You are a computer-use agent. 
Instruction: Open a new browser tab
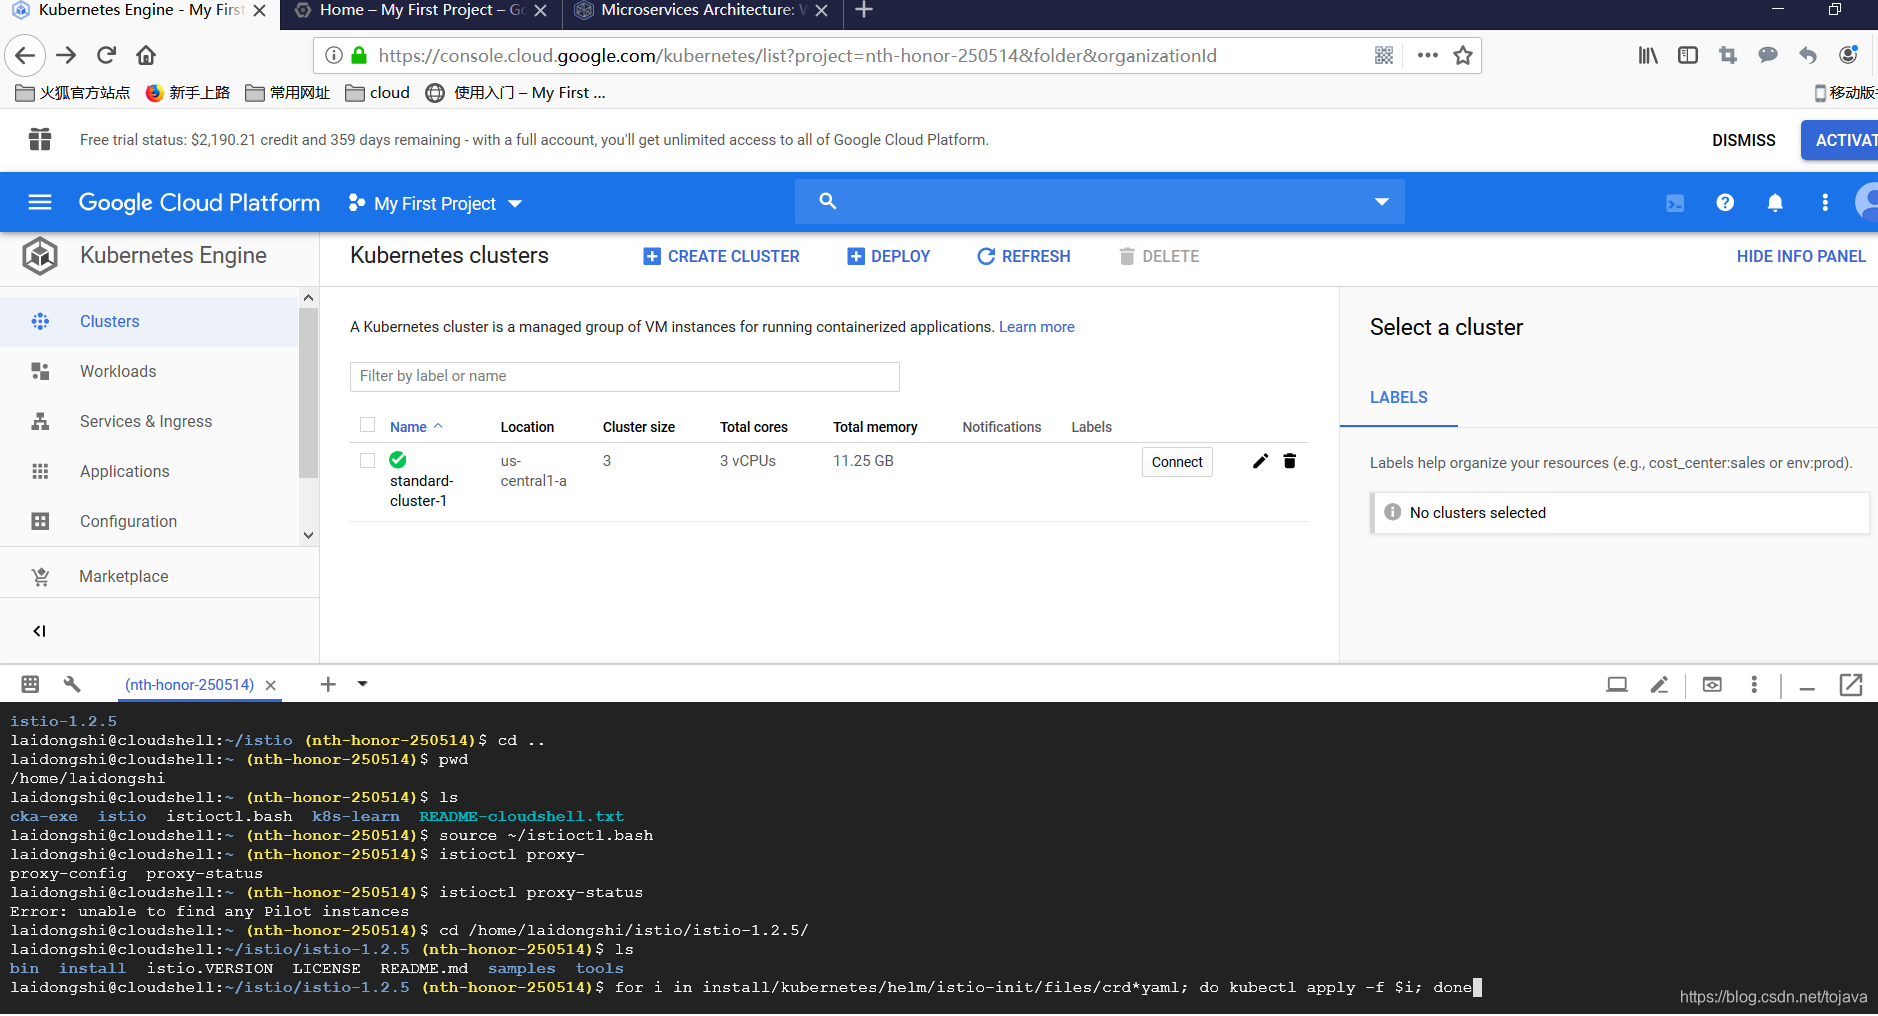click(x=864, y=10)
